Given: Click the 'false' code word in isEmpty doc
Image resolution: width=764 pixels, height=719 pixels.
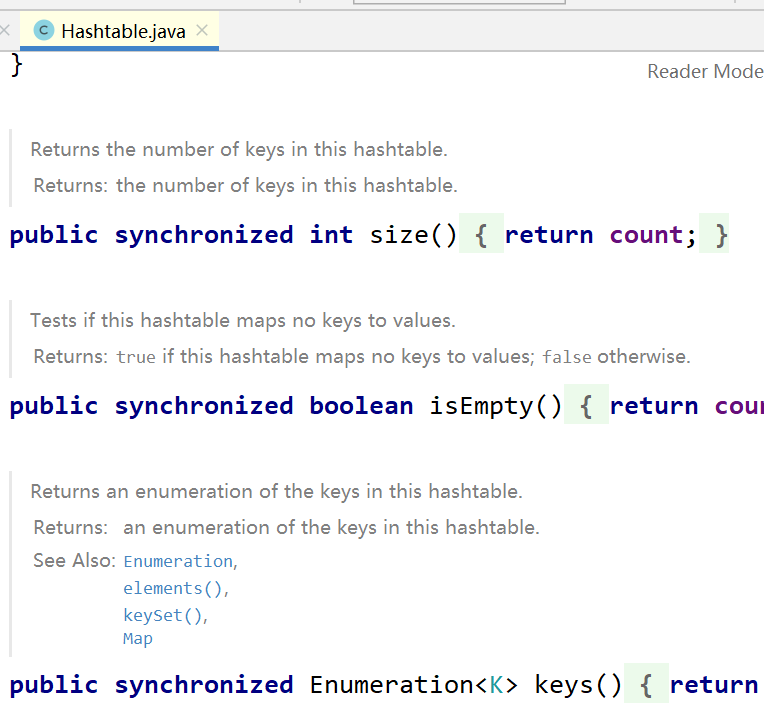Looking at the screenshot, I should [567, 357].
